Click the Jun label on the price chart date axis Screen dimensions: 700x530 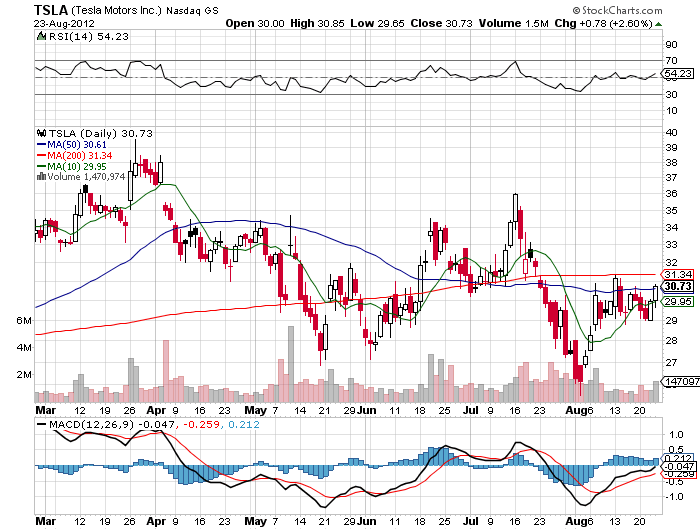click(367, 410)
